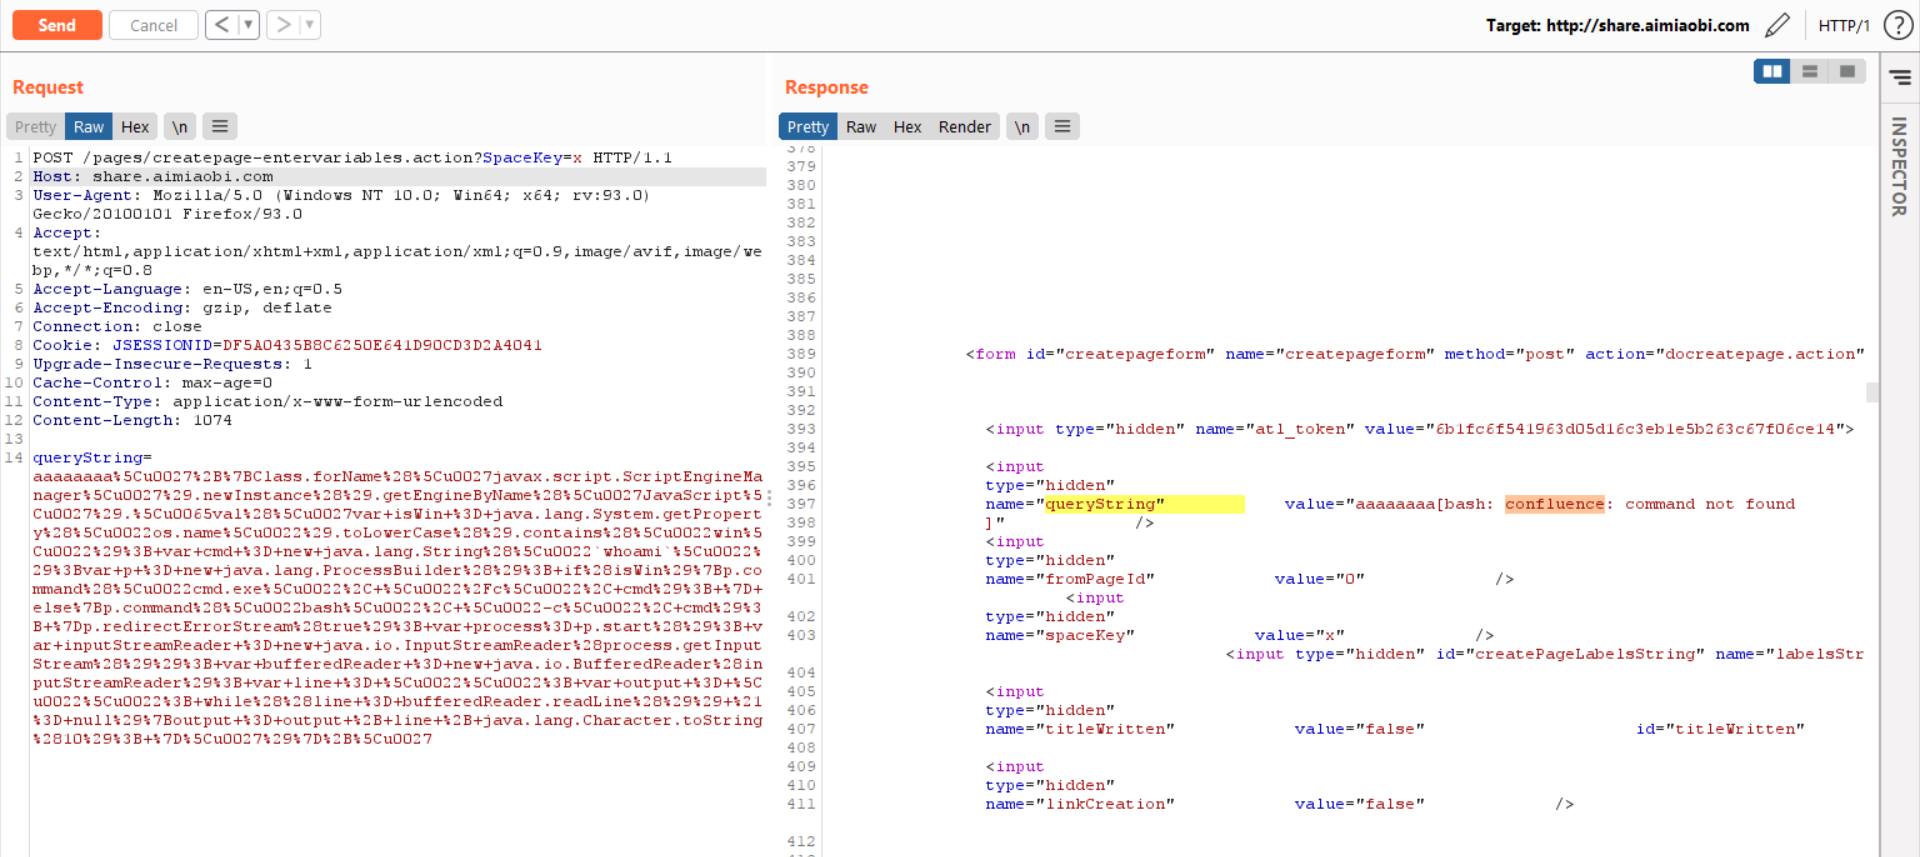
Task: Open help via the question mark icon
Action: click(1898, 25)
